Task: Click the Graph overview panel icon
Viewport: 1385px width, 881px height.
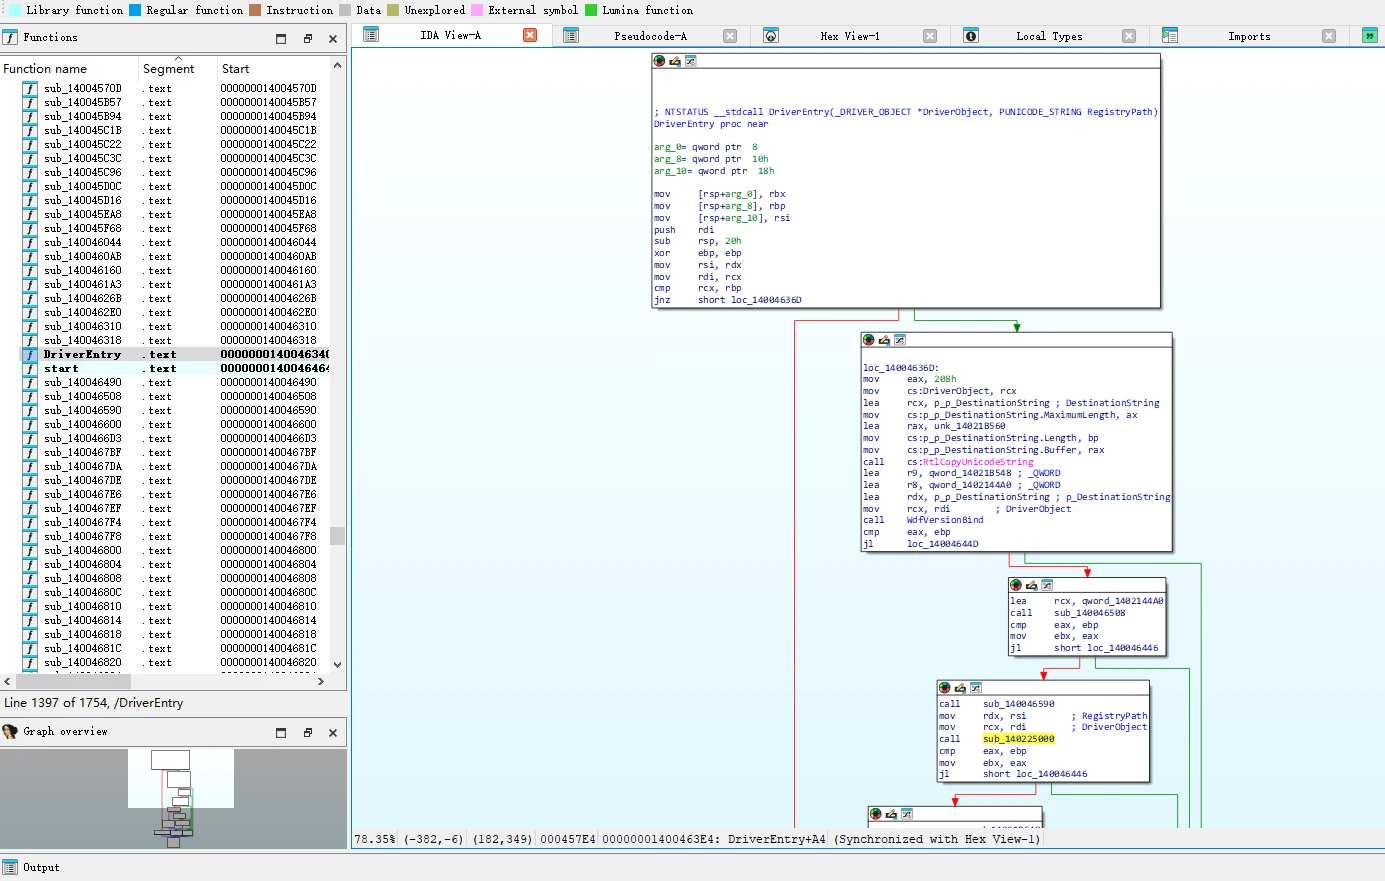Action: (x=10, y=732)
